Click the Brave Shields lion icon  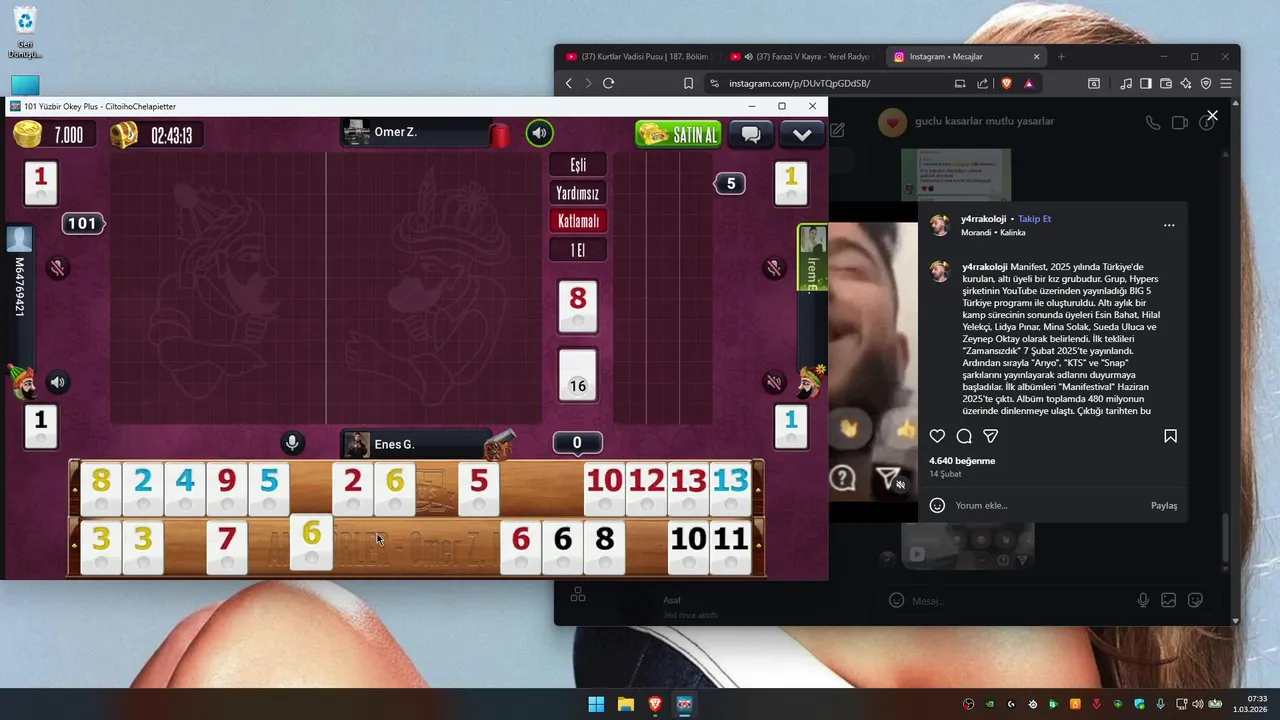point(1006,83)
